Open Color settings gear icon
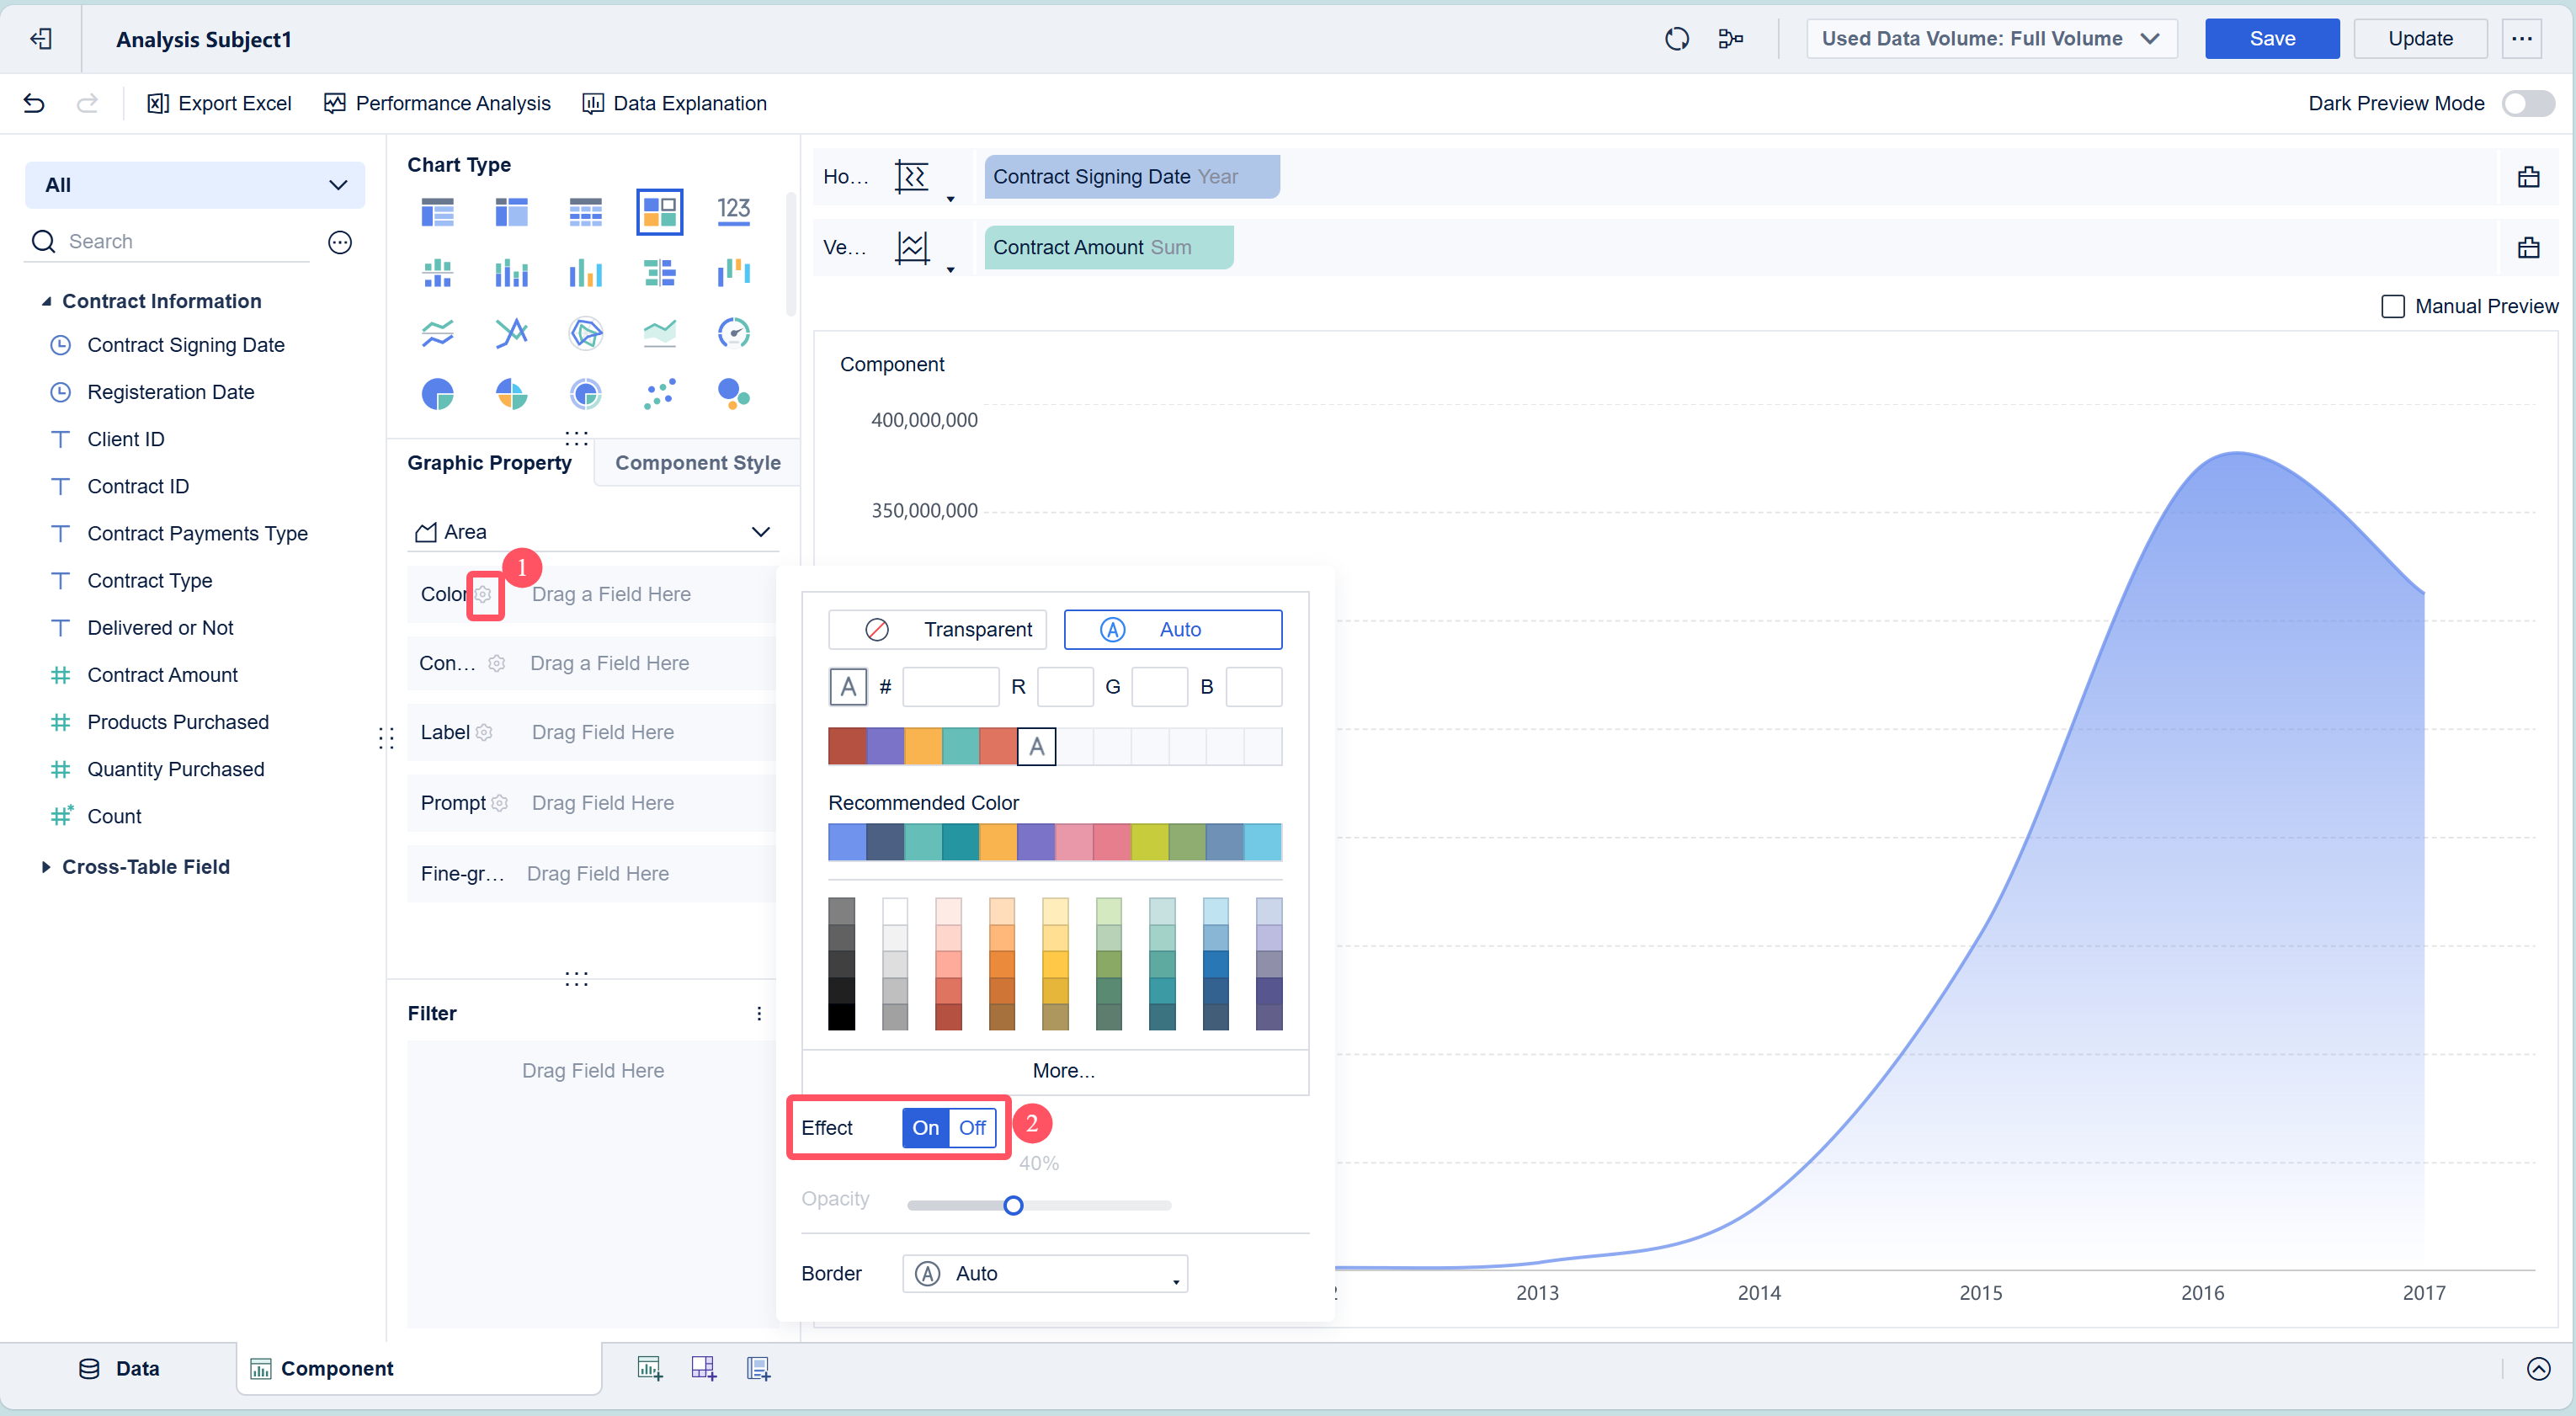This screenshot has height=1416, width=2576. click(484, 595)
